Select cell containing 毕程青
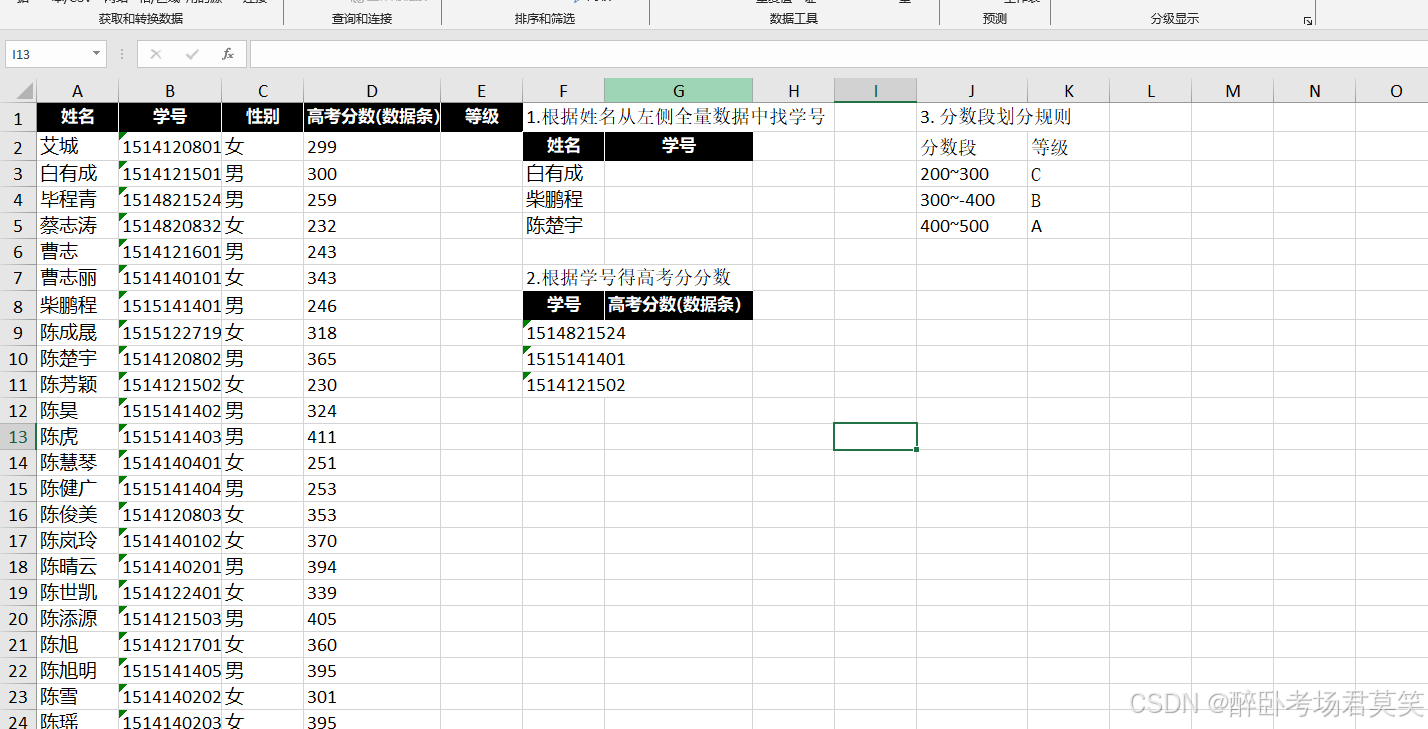 tap(78, 200)
